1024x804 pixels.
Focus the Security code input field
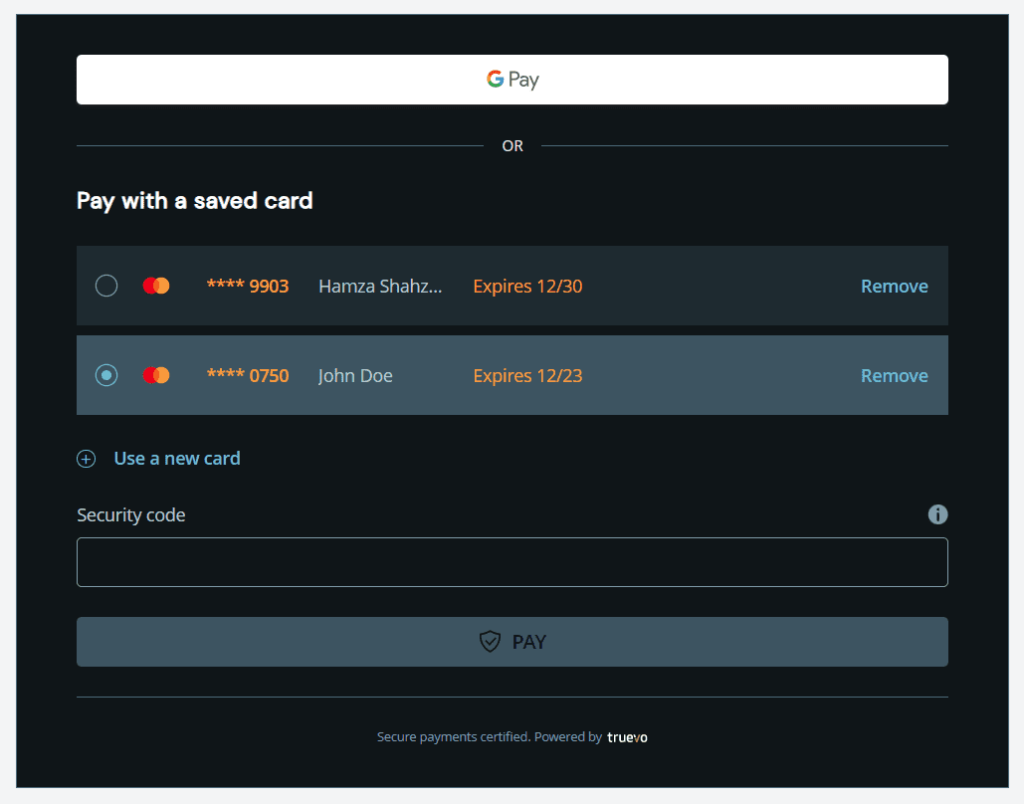point(512,562)
